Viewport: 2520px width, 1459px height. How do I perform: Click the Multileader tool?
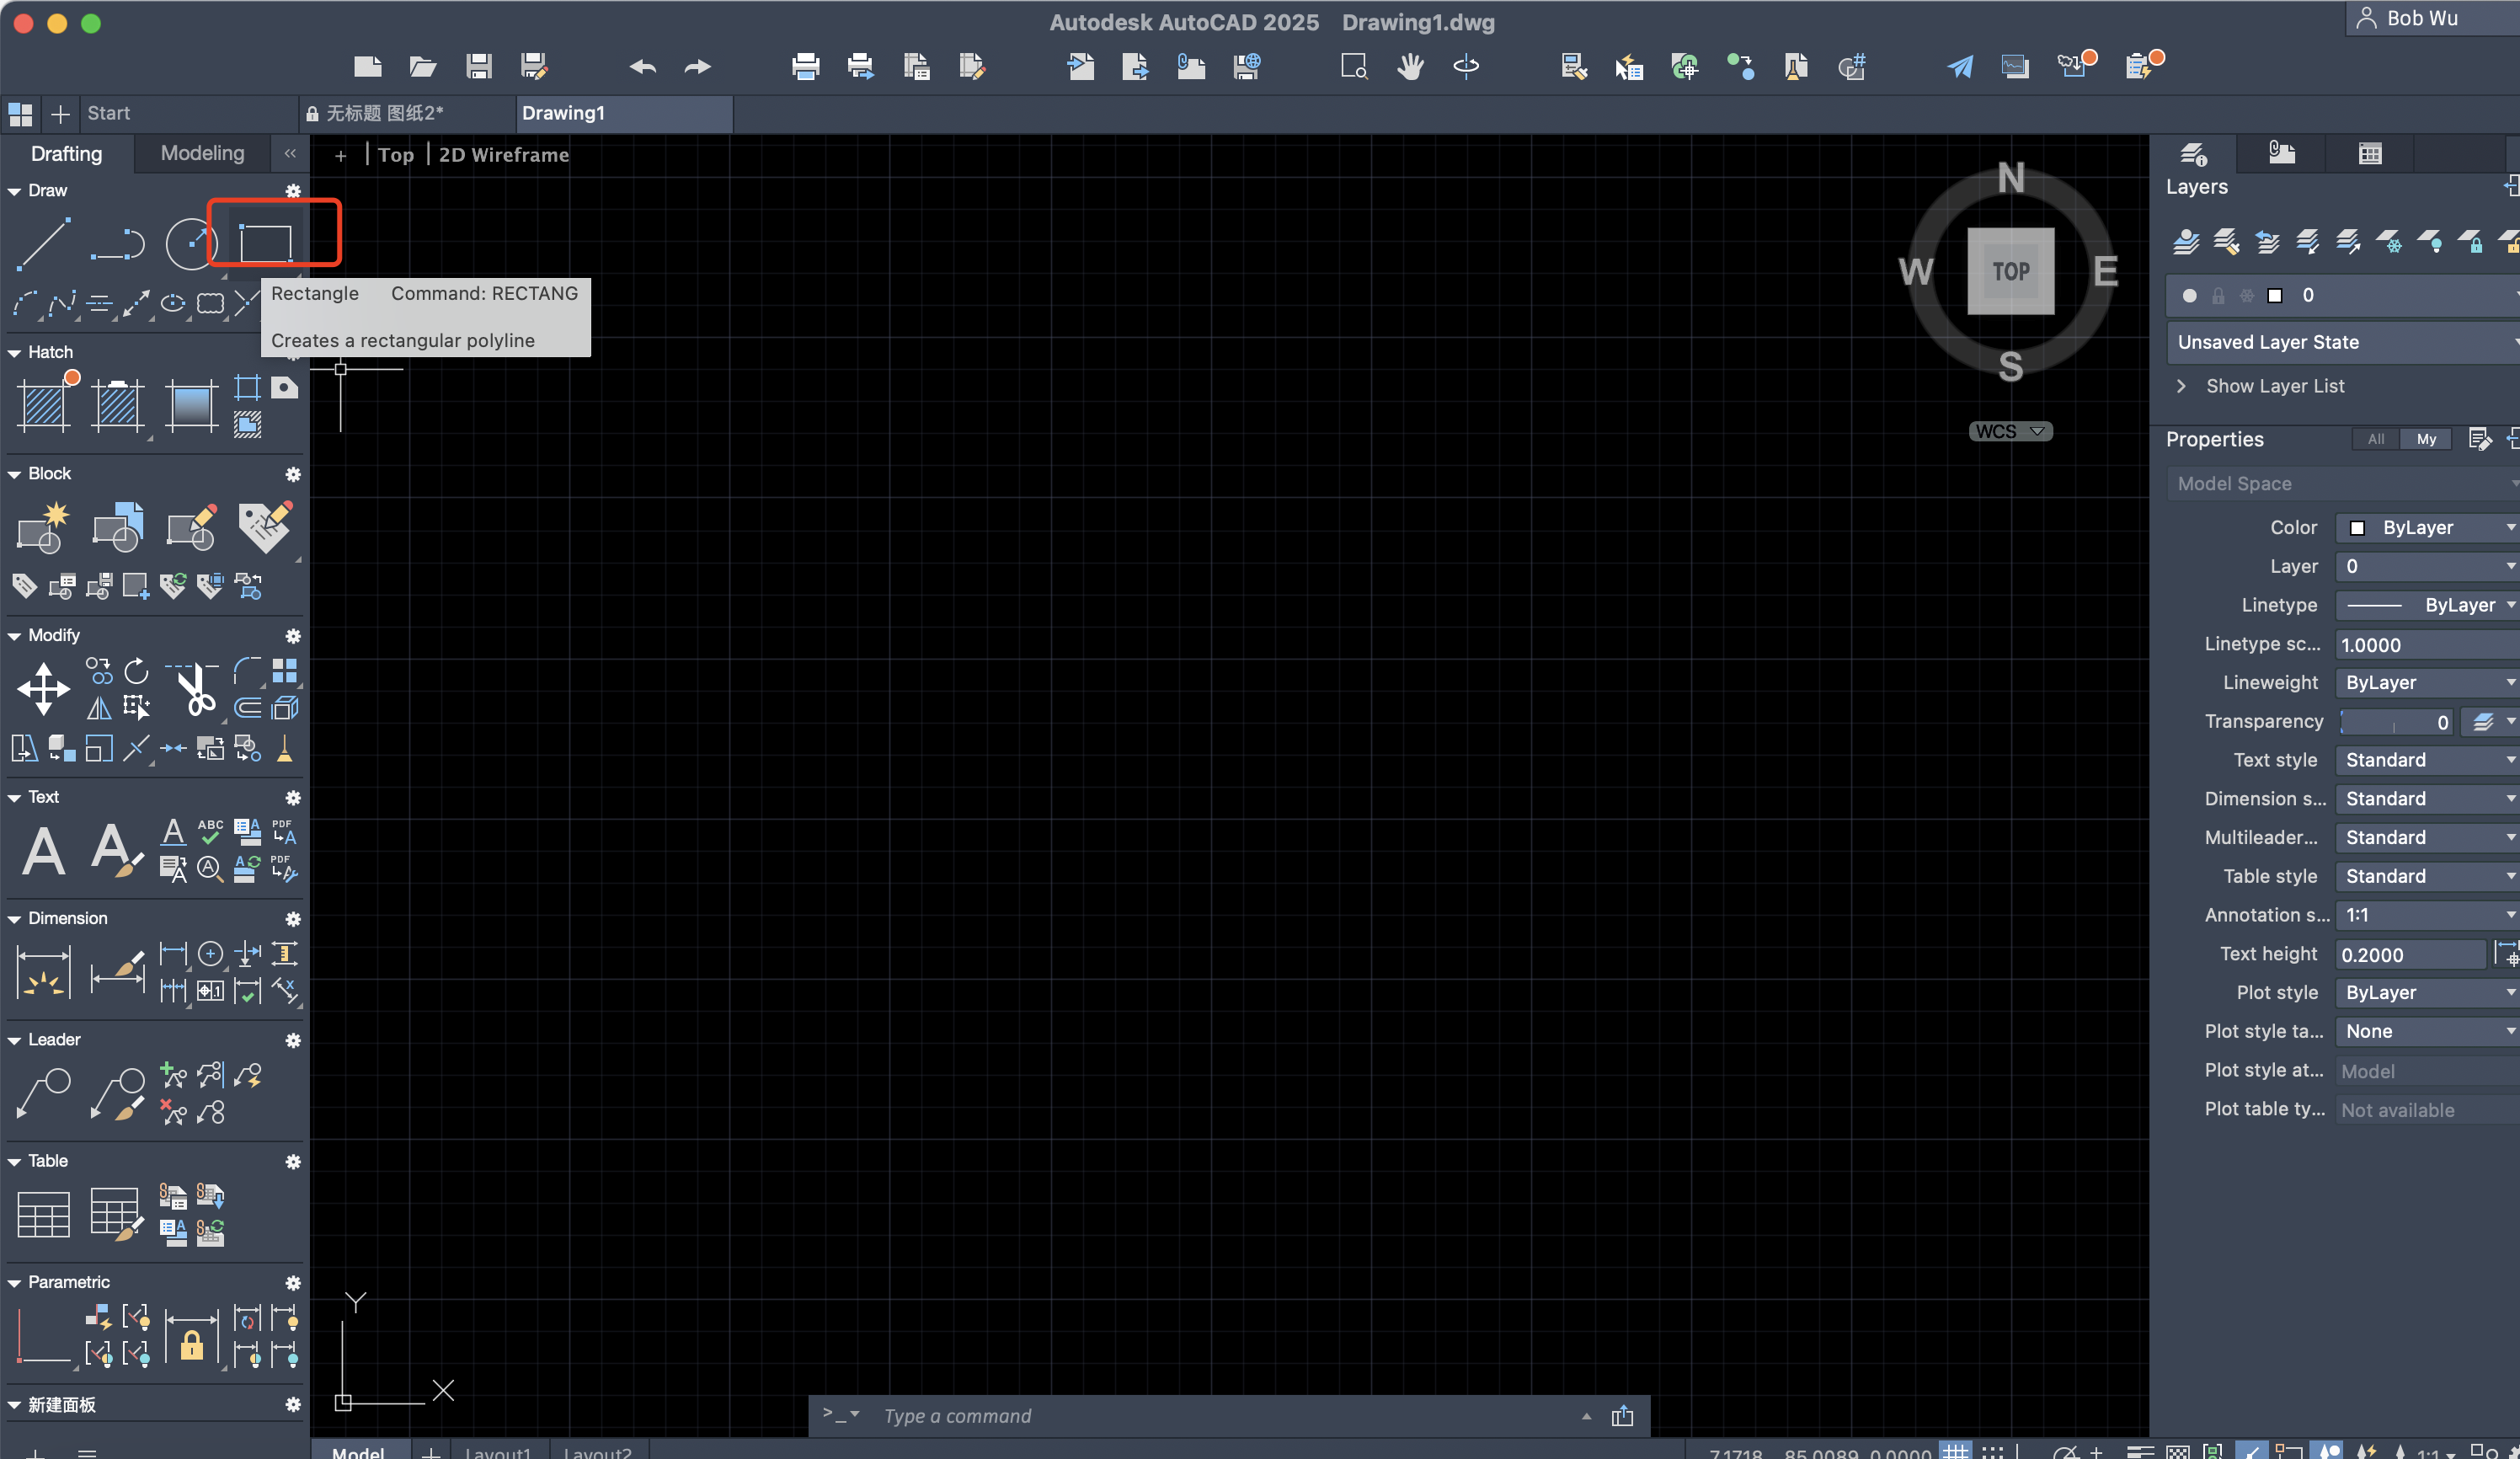[44, 1092]
